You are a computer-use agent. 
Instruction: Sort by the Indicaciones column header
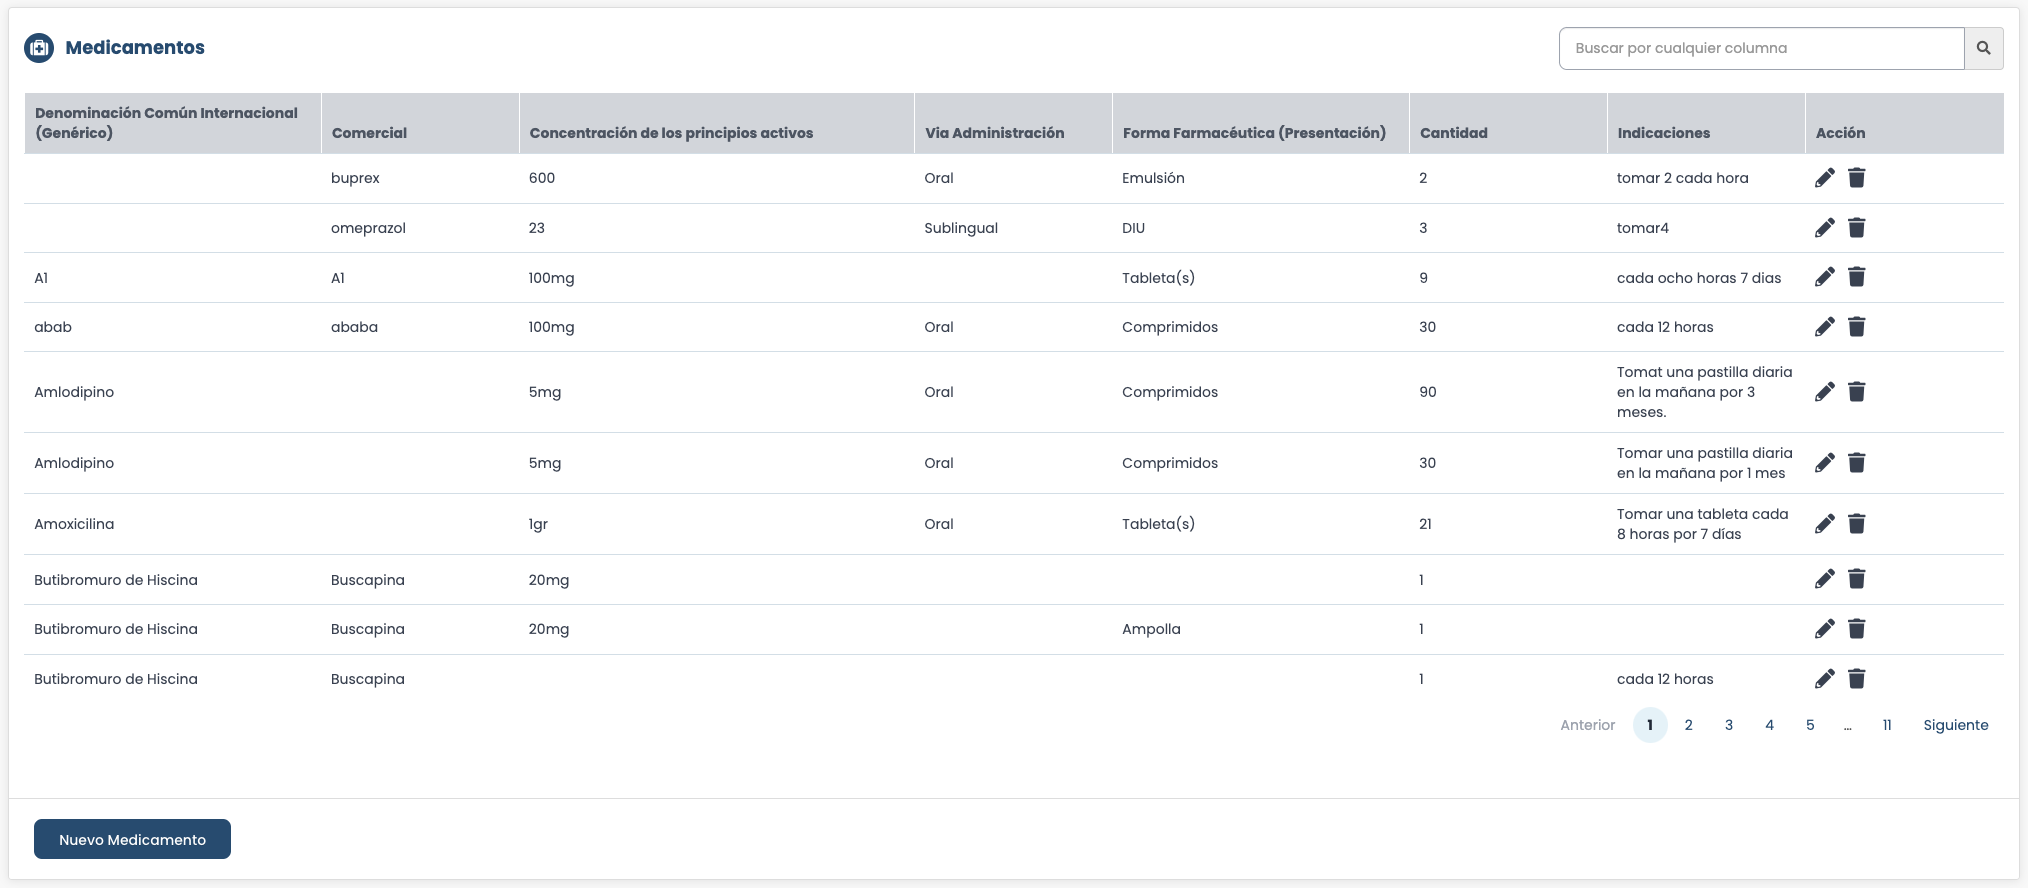point(1706,123)
